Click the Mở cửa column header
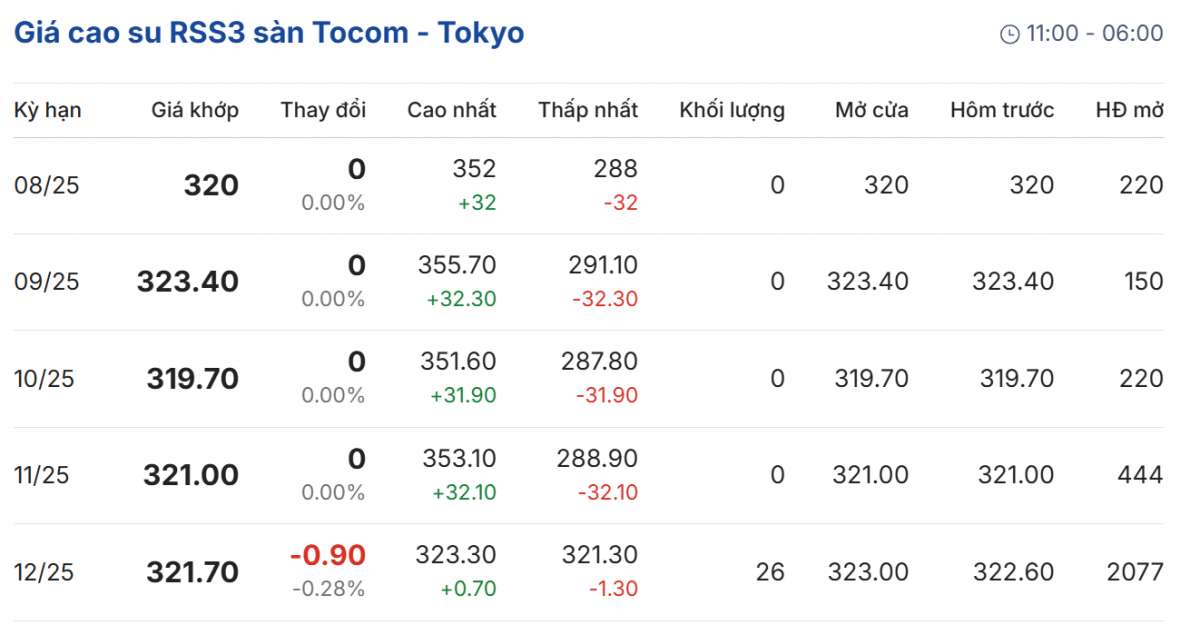 point(872,110)
